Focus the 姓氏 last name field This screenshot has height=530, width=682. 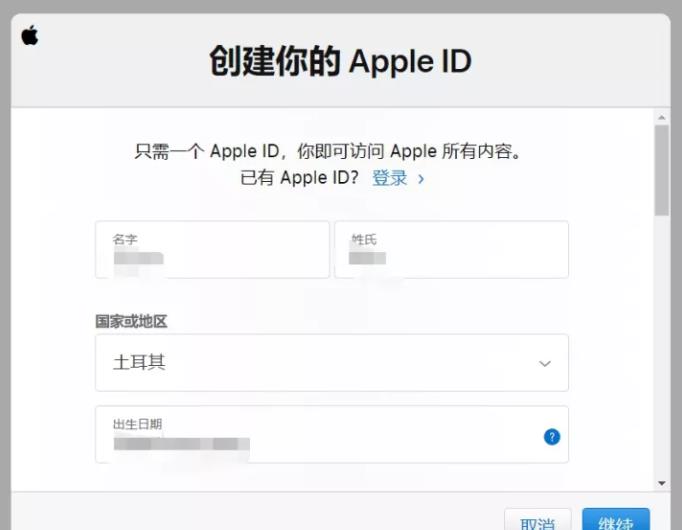click(451, 249)
